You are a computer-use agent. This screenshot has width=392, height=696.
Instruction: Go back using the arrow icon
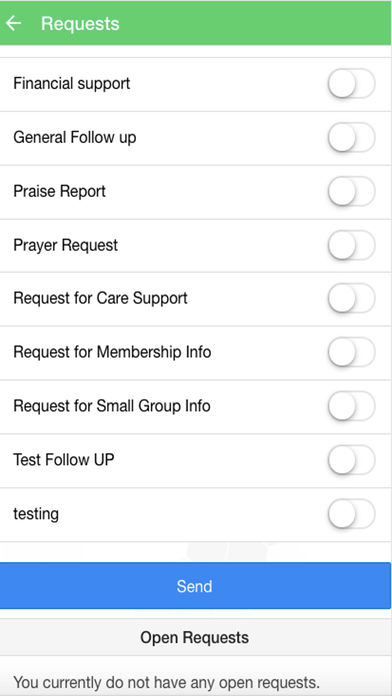(14, 23)
